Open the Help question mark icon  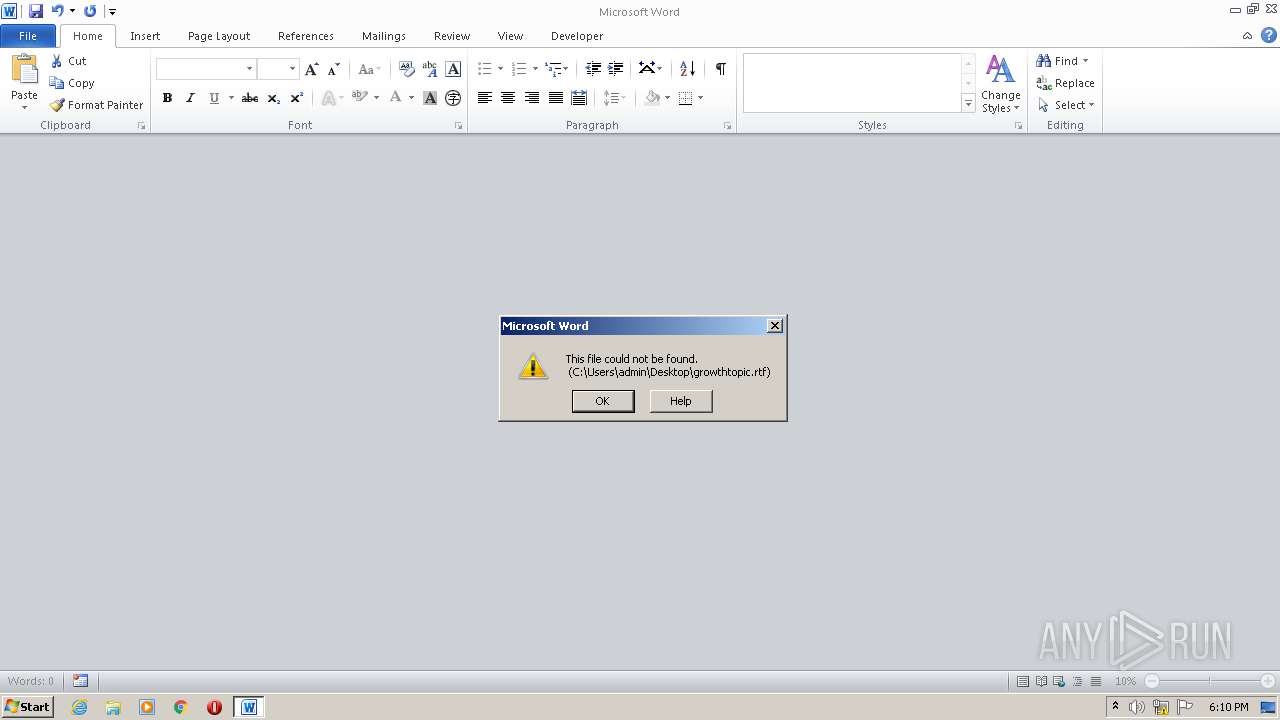coord(1268,35)
